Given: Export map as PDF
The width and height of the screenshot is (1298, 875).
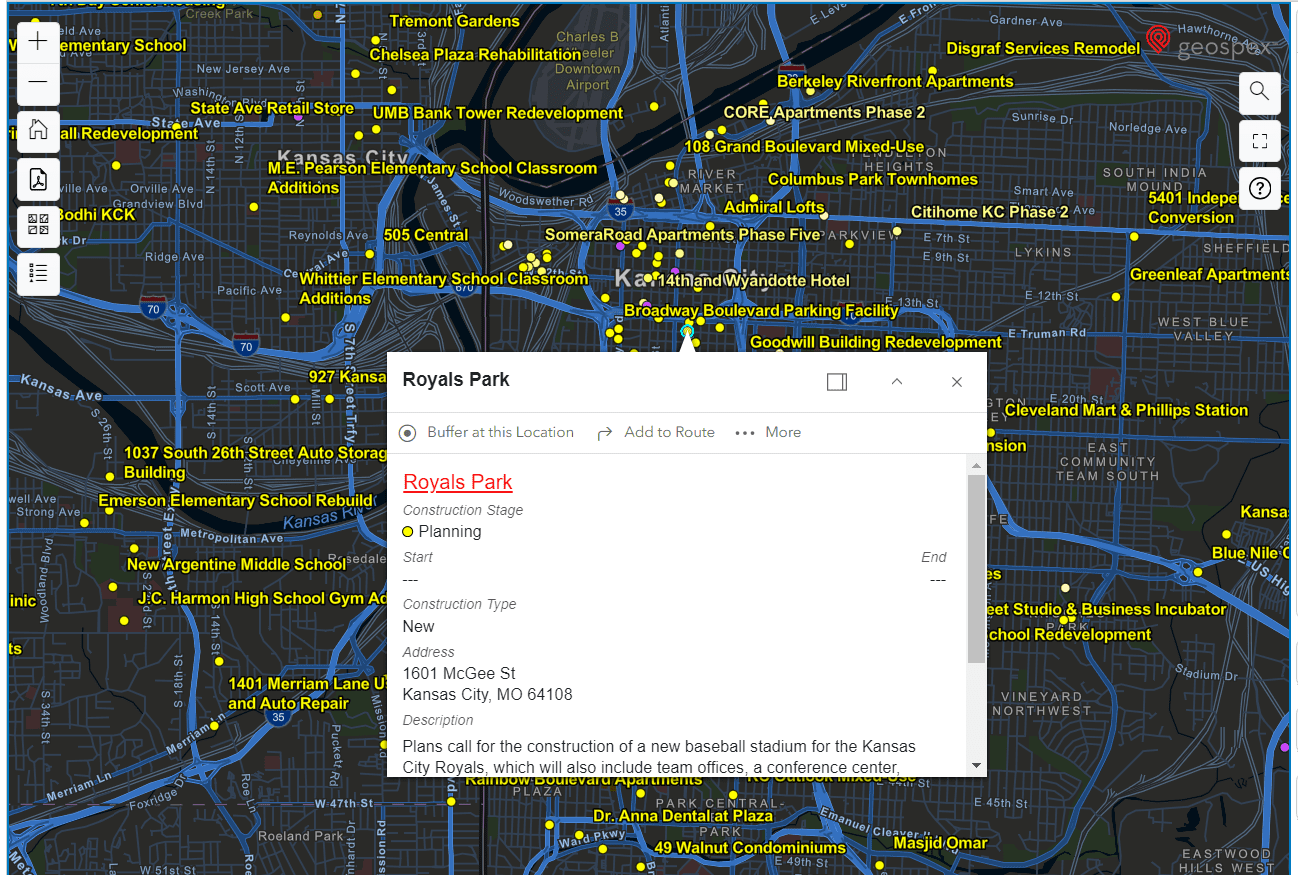Looking at the screenshot, I should [38, 179].
